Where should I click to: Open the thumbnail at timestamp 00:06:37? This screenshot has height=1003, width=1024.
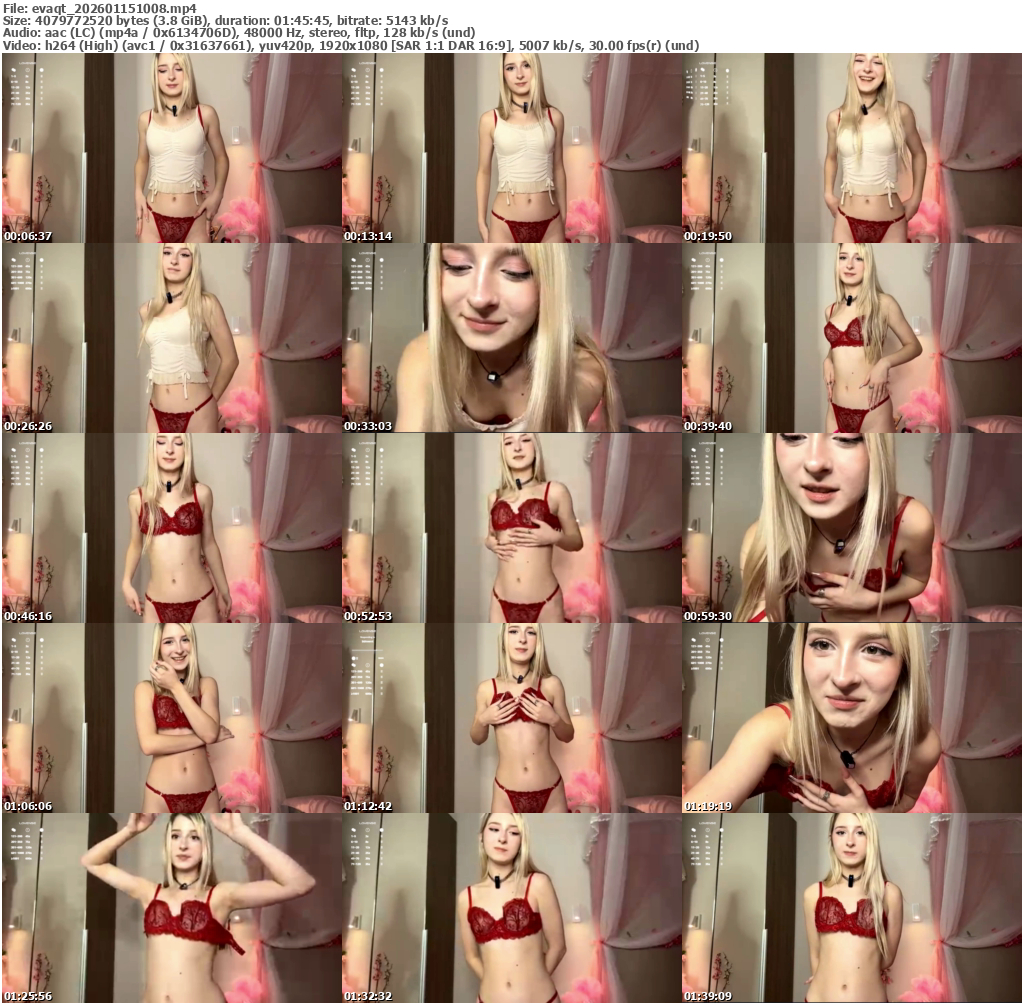point(172,148)
